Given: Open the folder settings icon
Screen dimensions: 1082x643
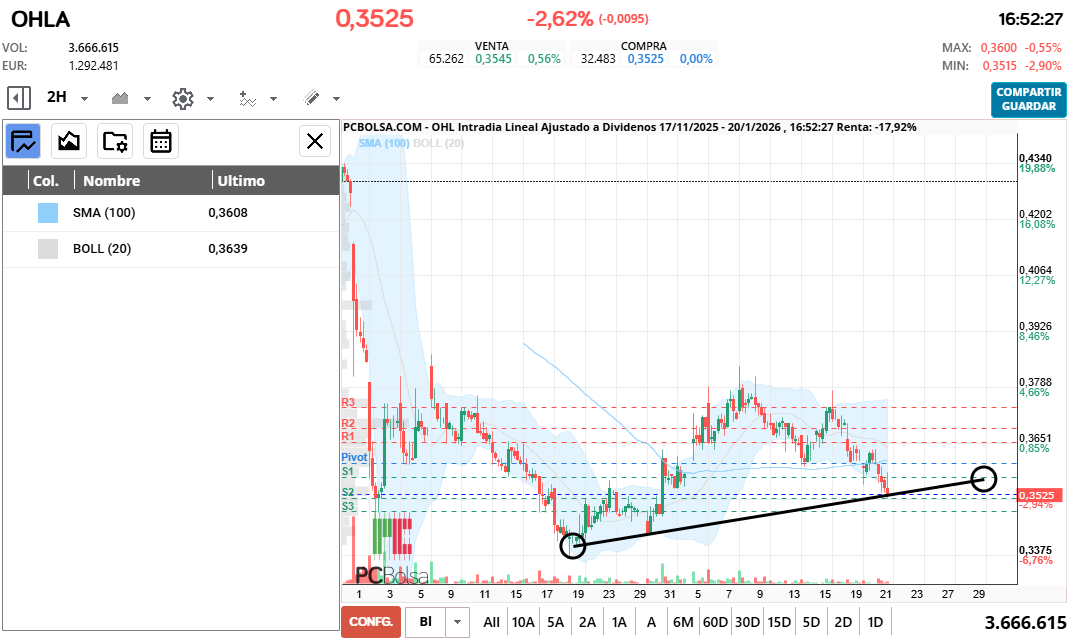Looking at the screenshot, I should [115, 141].
